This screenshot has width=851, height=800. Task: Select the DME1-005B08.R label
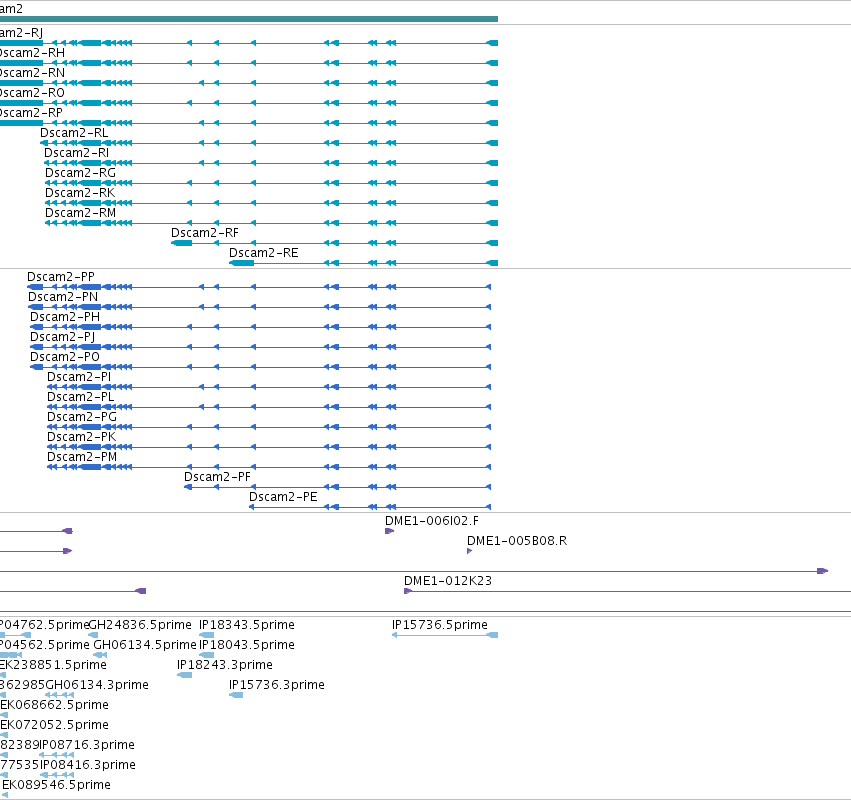click(x=517, y=542)
